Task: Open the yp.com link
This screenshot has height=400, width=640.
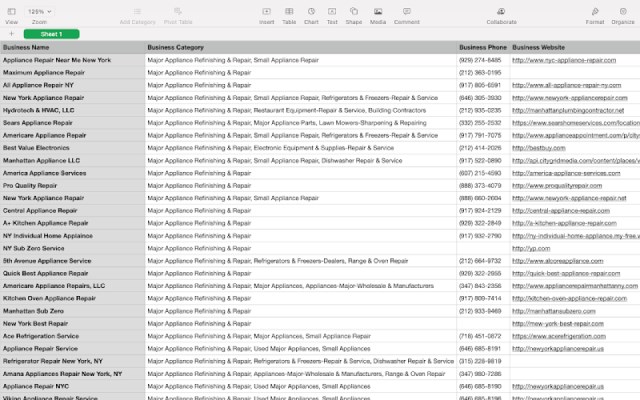Action: tap(531, 248)
